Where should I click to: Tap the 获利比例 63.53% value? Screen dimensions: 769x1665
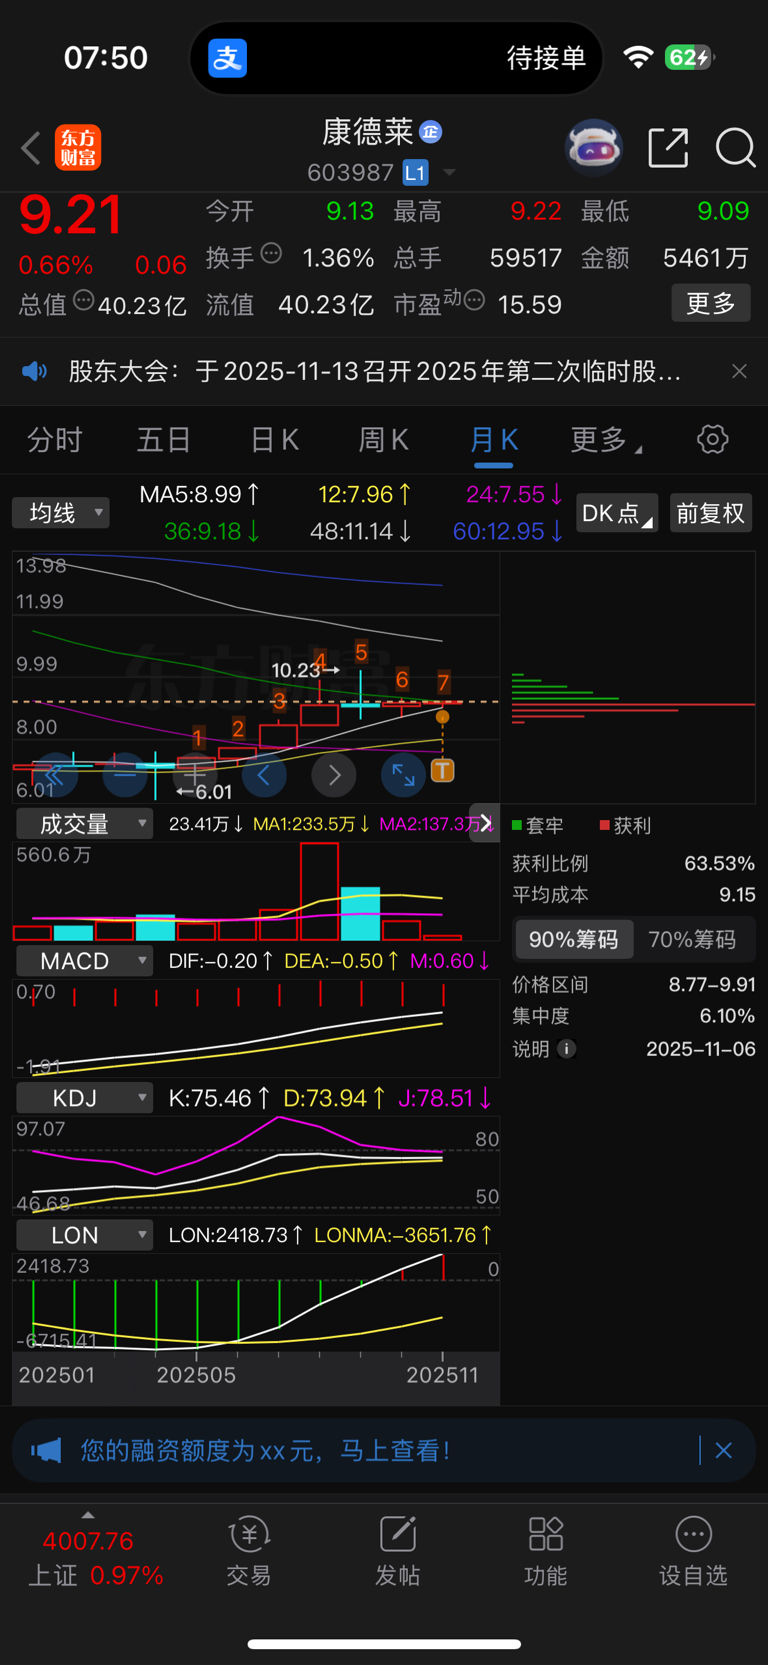pyautogui.click(x=719, y=863)
